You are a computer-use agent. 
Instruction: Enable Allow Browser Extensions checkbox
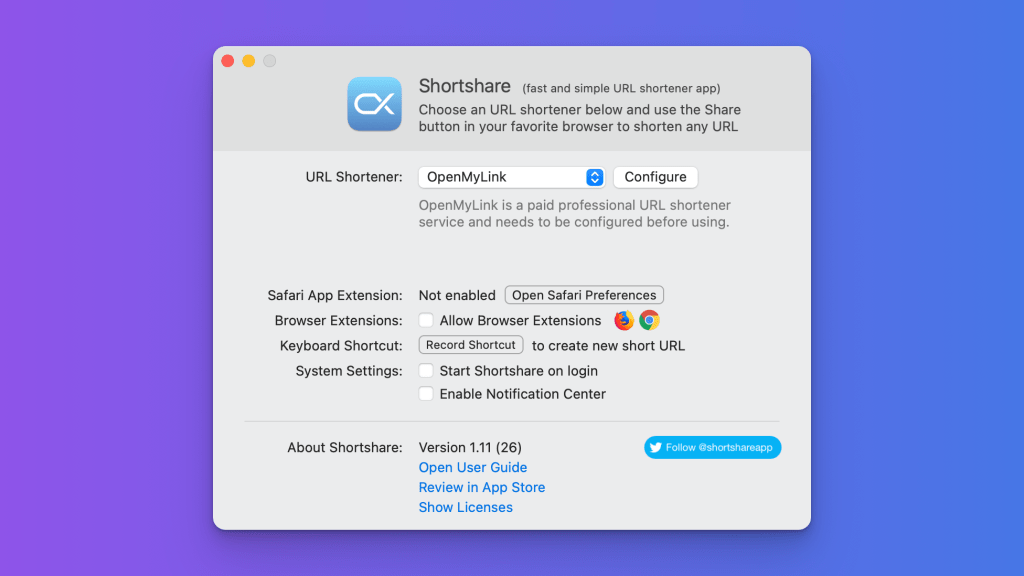click(x=426, y=320)
